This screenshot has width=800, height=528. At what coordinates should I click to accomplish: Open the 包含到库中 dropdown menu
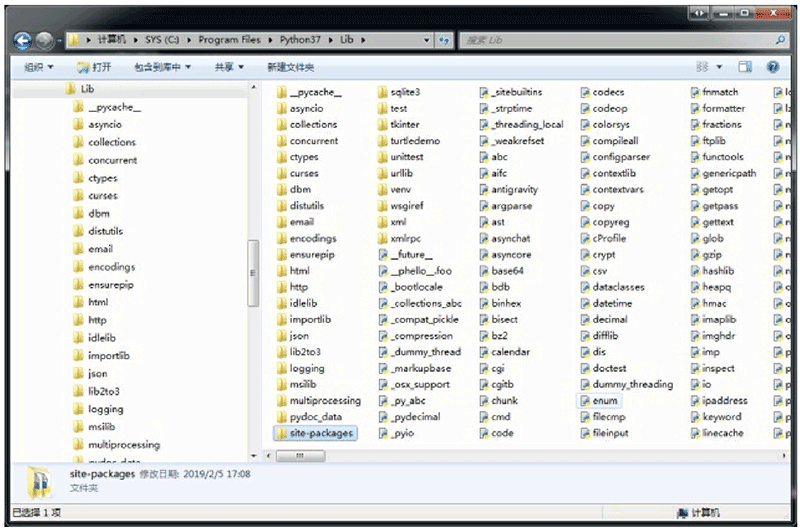coord(162,67)
